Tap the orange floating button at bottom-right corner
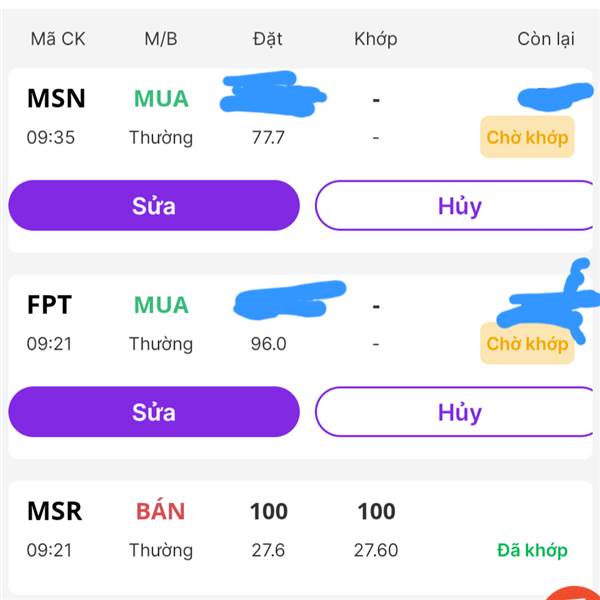600x600 pixels. click(584, 593)
